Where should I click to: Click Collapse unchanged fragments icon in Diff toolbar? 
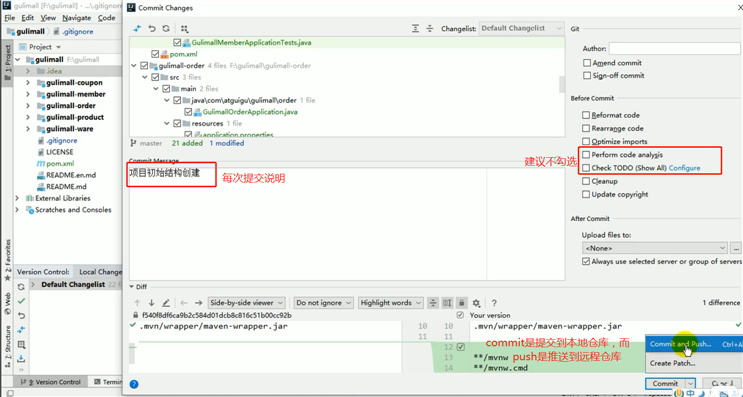433,303
